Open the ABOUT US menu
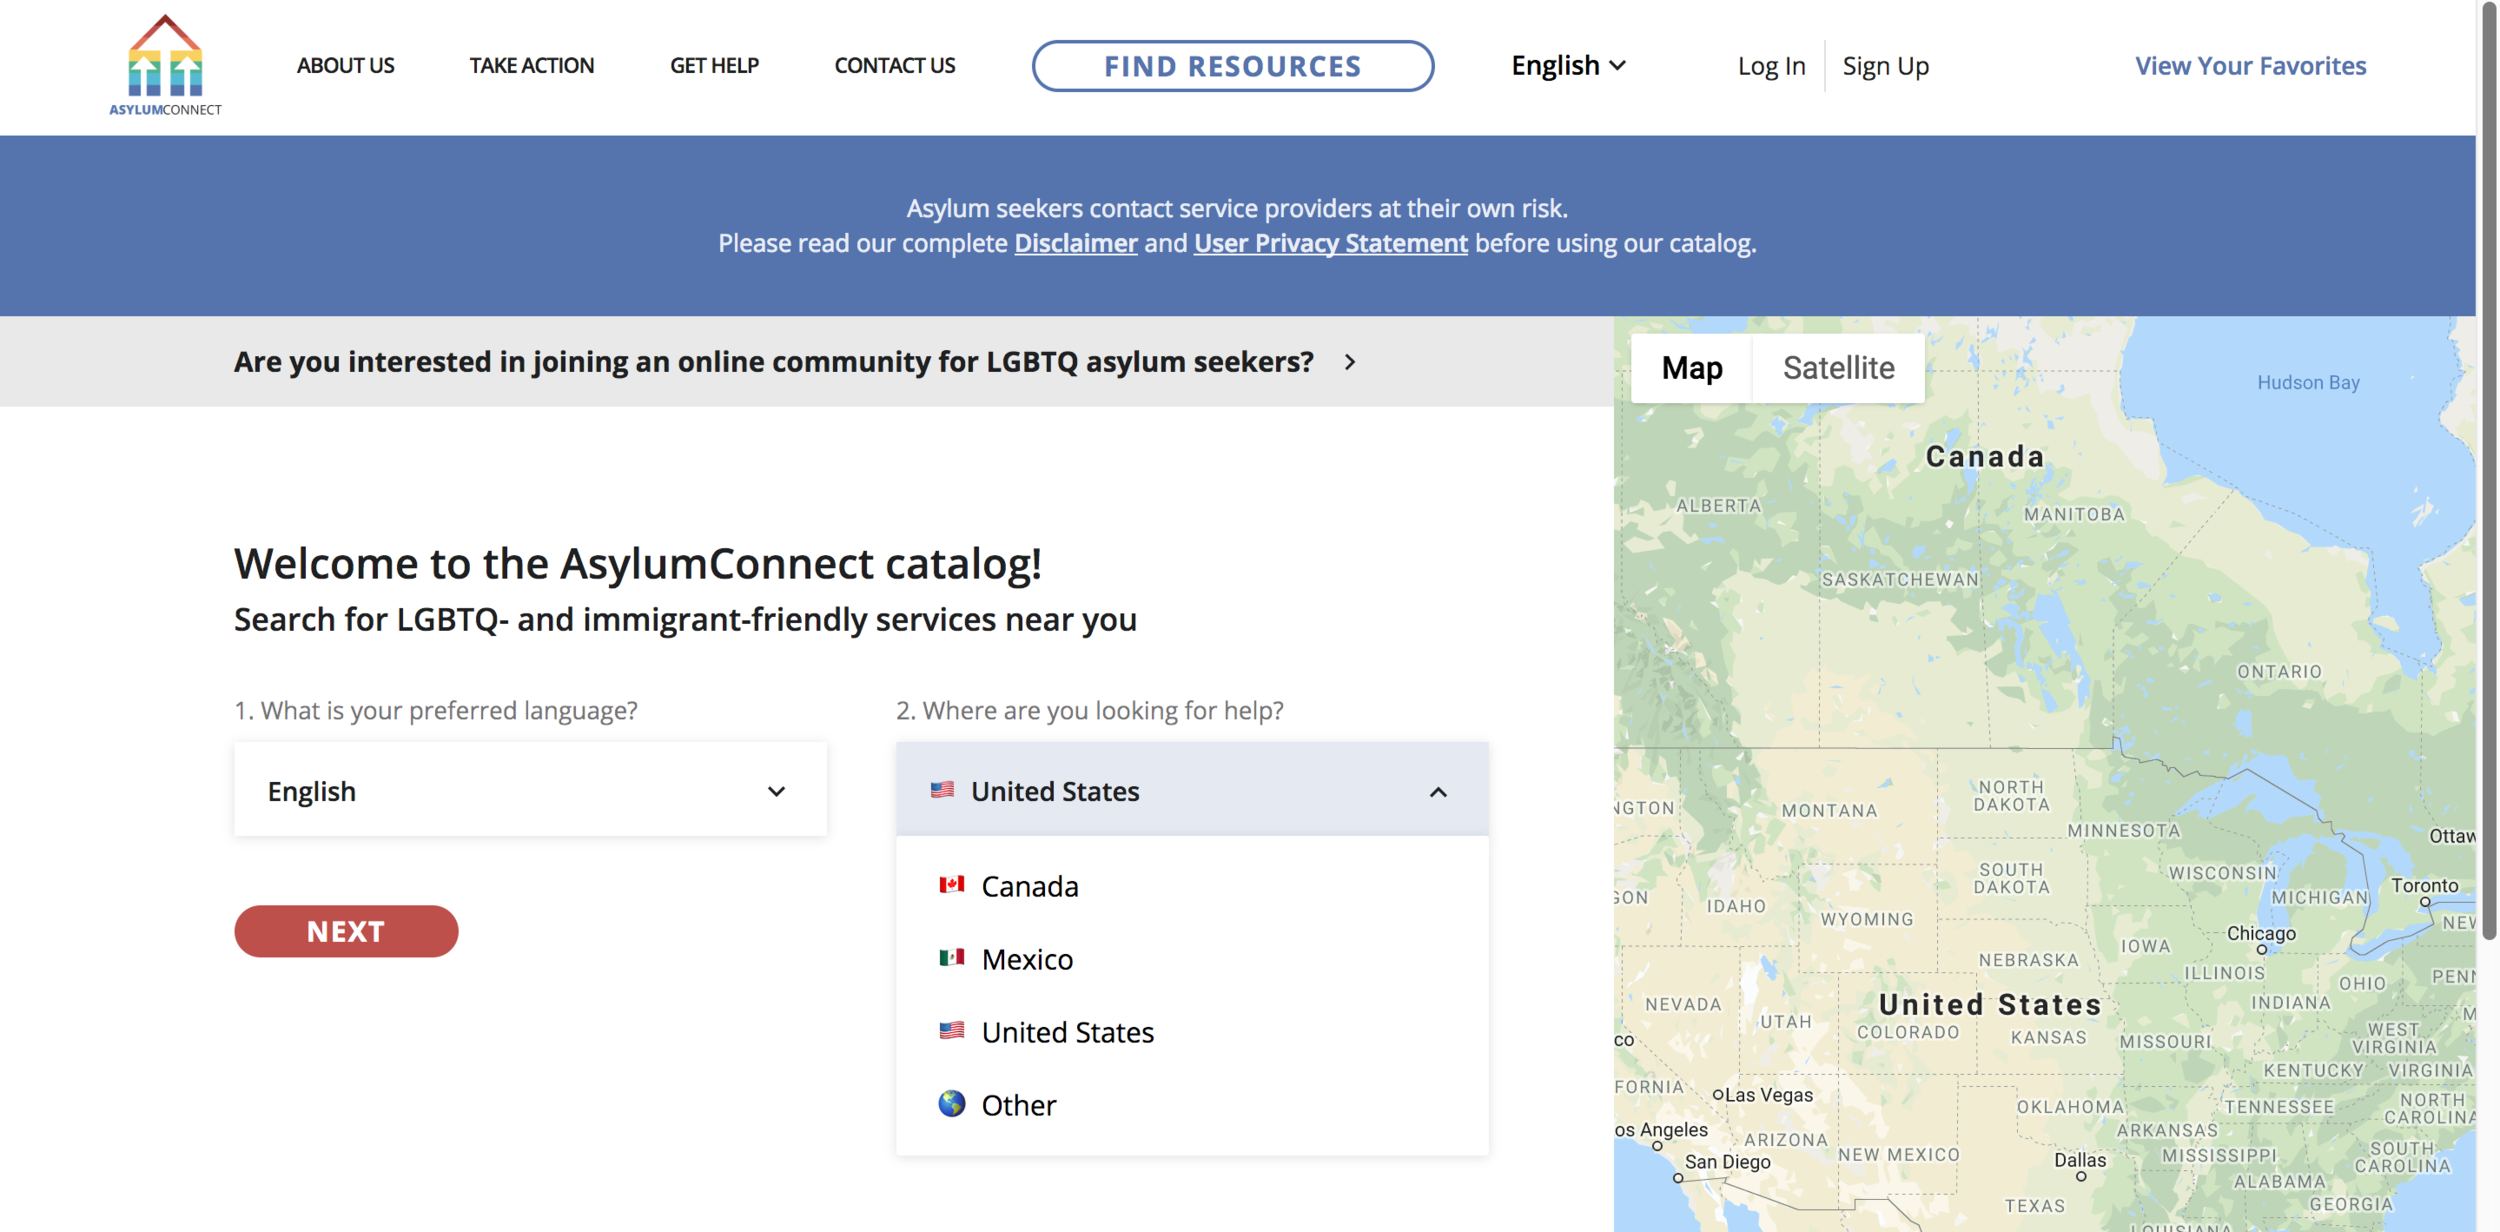The width and height of the screenshot is (2500, 1232). point(345,66)
